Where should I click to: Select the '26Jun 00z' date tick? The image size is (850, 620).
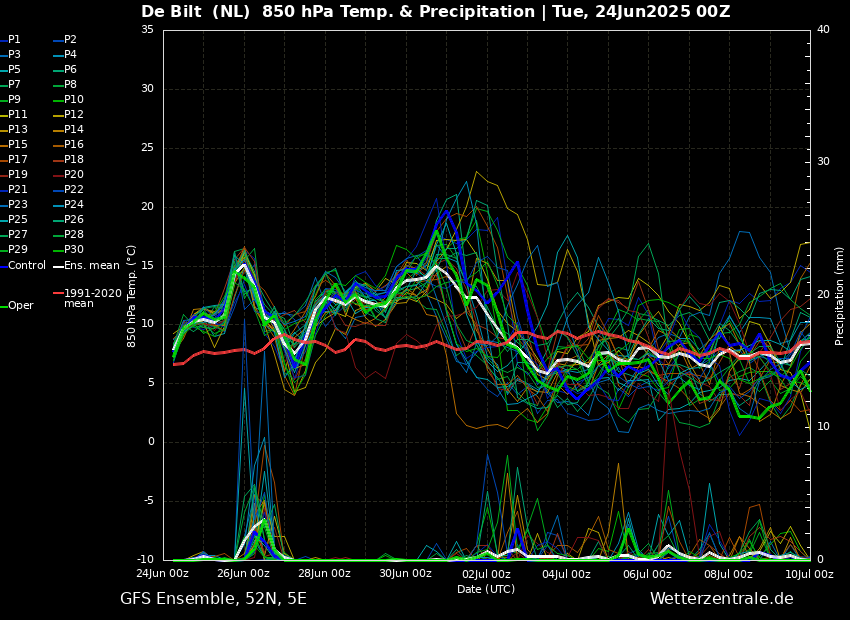point(243,574)
